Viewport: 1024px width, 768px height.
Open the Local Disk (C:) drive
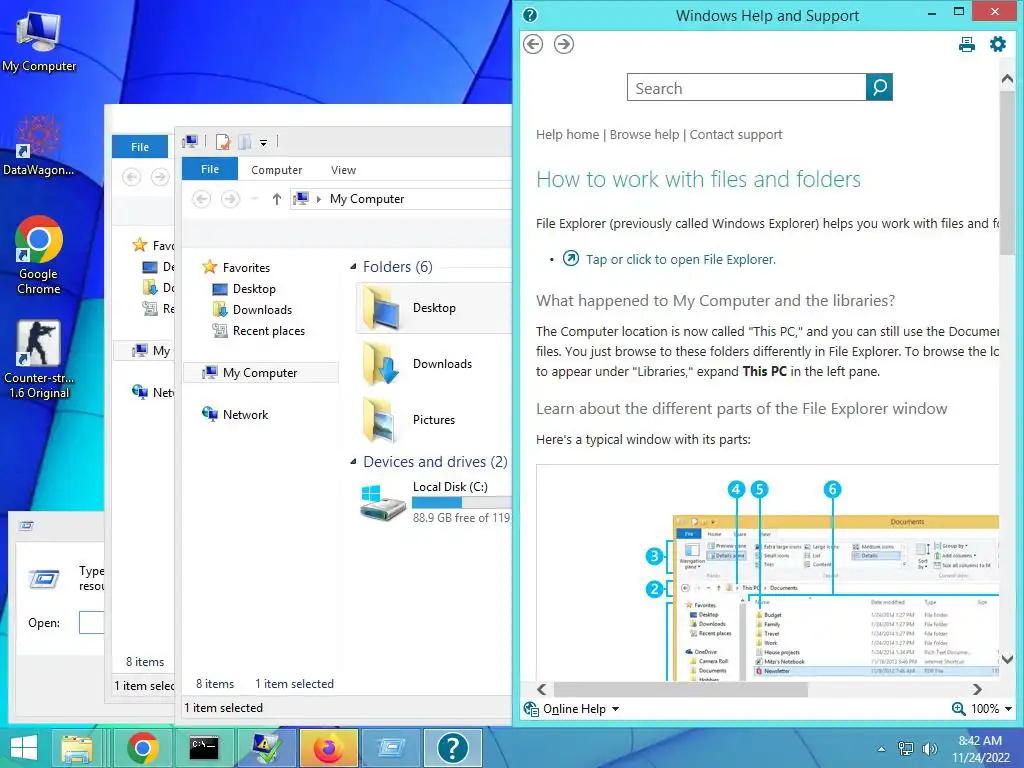(x=435, y=502)
